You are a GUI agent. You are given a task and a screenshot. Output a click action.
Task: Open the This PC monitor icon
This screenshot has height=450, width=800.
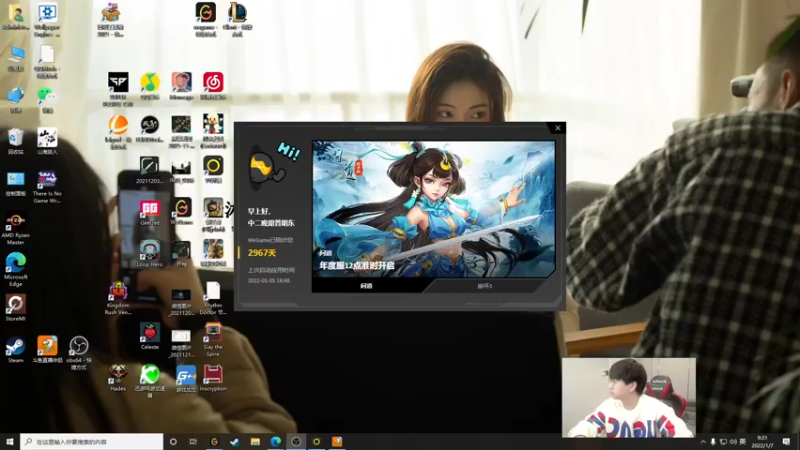coord(15,58)
